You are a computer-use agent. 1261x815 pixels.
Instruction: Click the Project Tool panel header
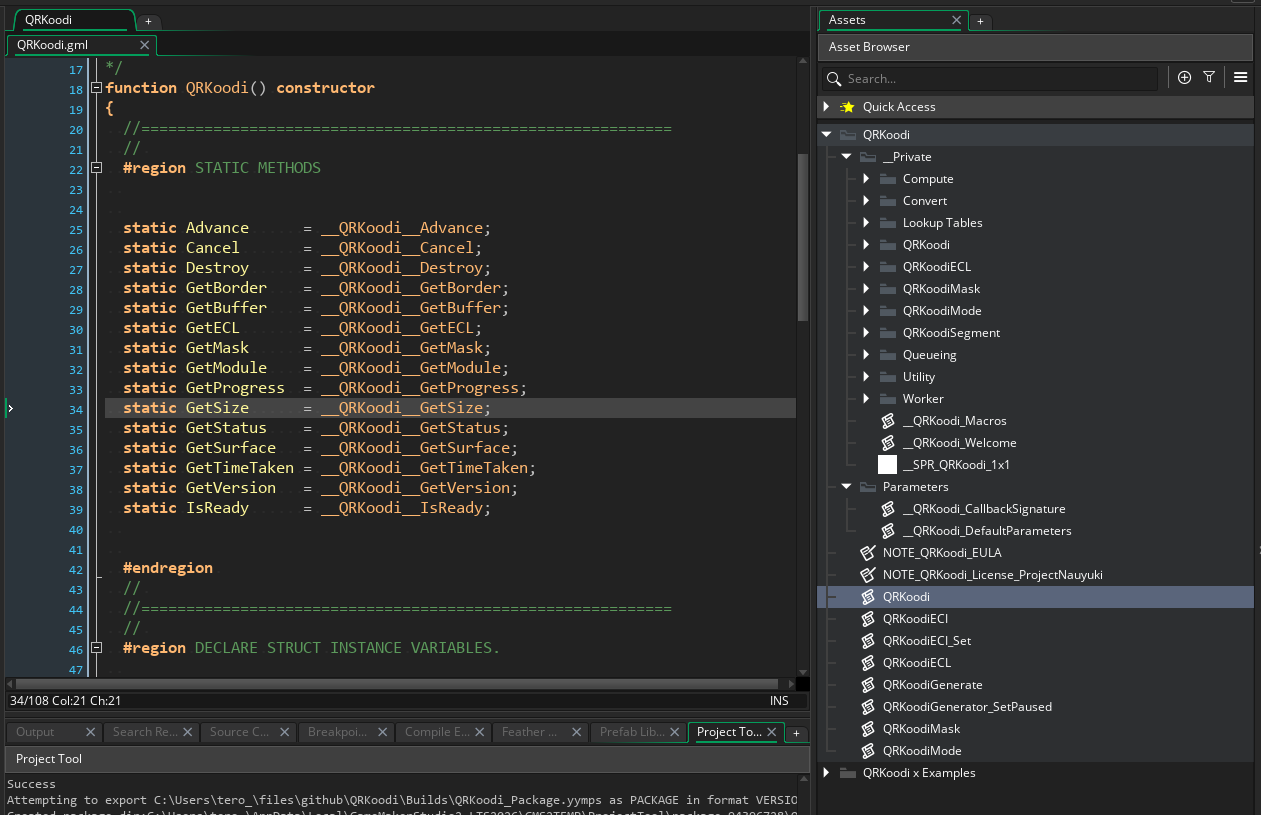point(406,759)
